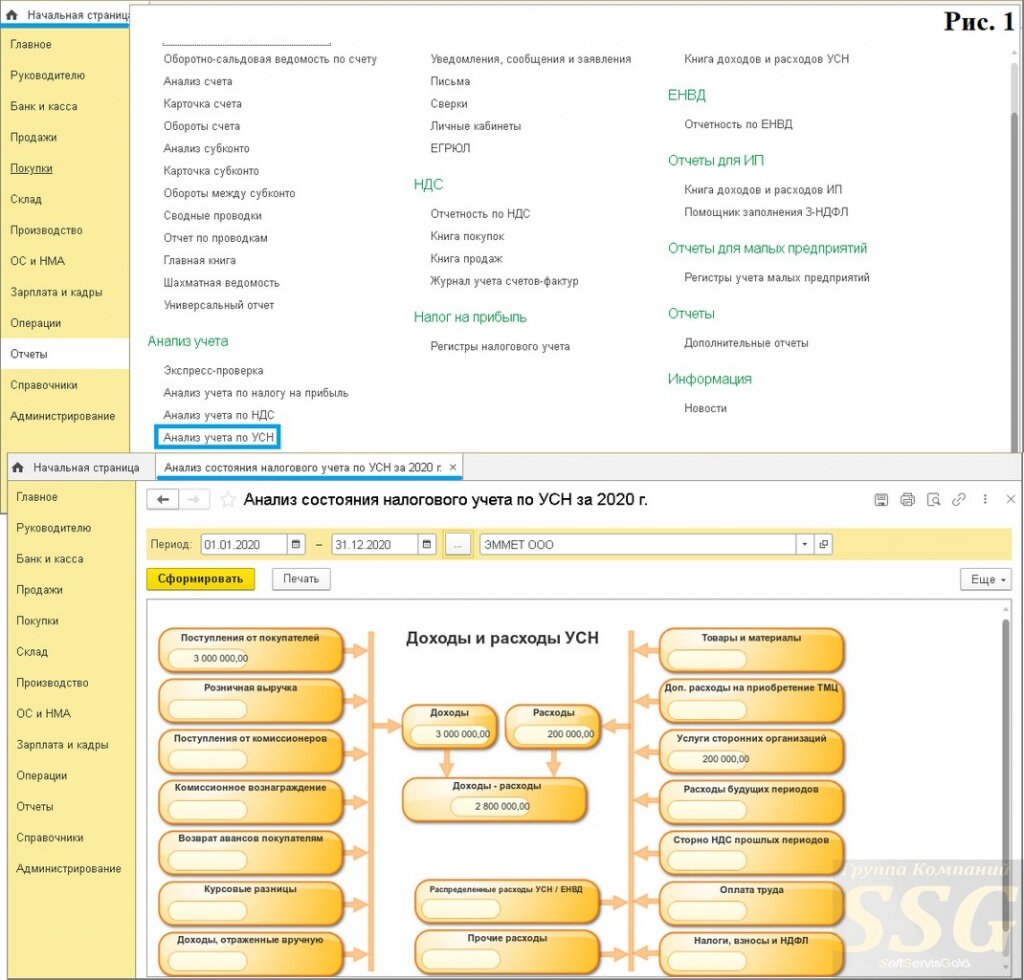Expand the ЭММЕТ ООО organization dropdown

click(805, 544)
